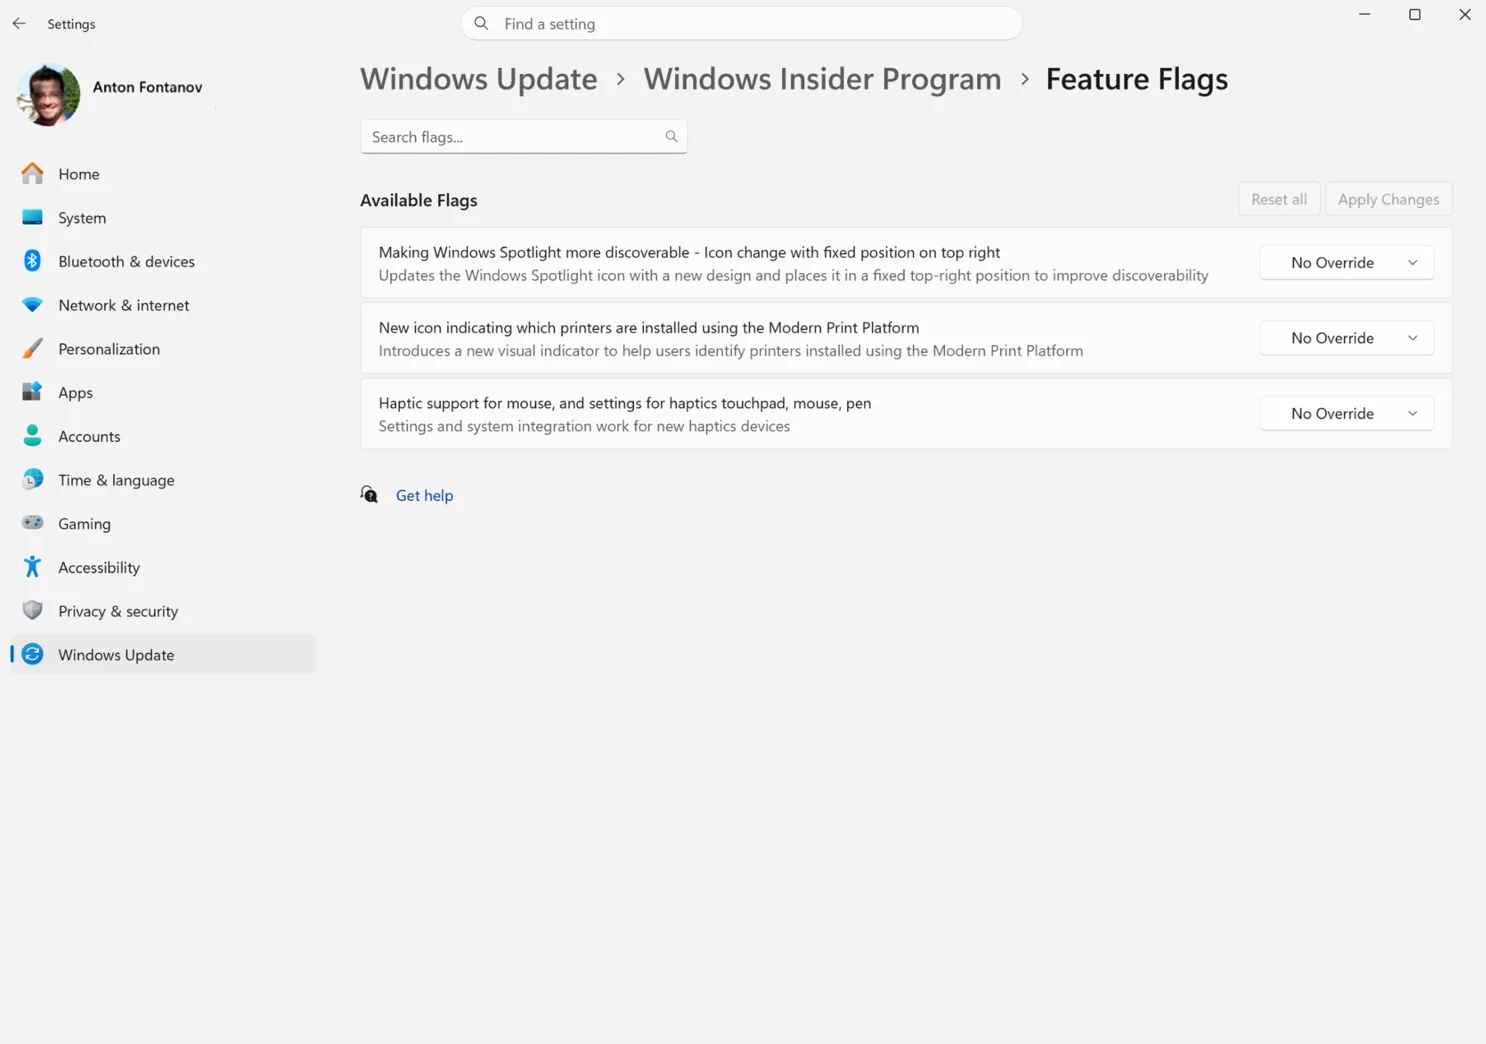Select Time & language in sidebar
1486x1044 pixels.
click(116, 480)
